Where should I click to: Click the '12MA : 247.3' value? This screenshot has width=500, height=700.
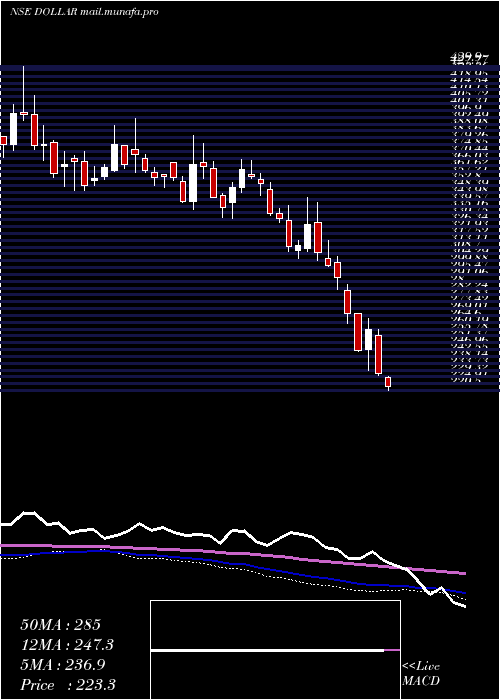click(67, 645)
